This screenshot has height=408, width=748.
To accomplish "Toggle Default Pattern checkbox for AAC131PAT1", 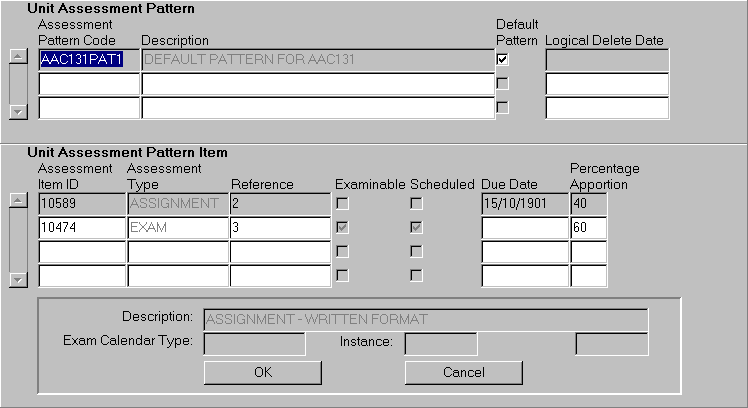I will point(502,60).
